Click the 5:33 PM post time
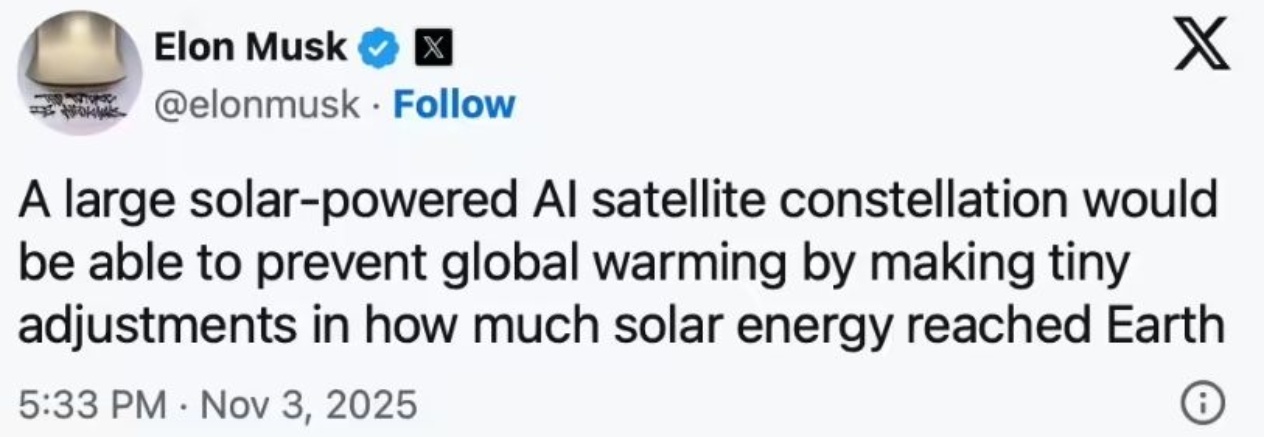This screenshot has width=1264, height=437. pyautogui.click(x=93, y=405)
